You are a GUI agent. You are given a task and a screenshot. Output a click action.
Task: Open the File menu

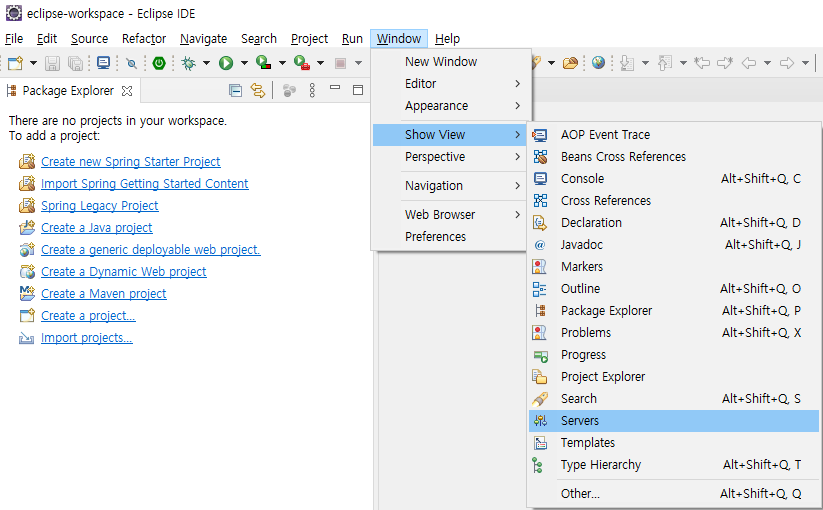[x=14, y=39]
